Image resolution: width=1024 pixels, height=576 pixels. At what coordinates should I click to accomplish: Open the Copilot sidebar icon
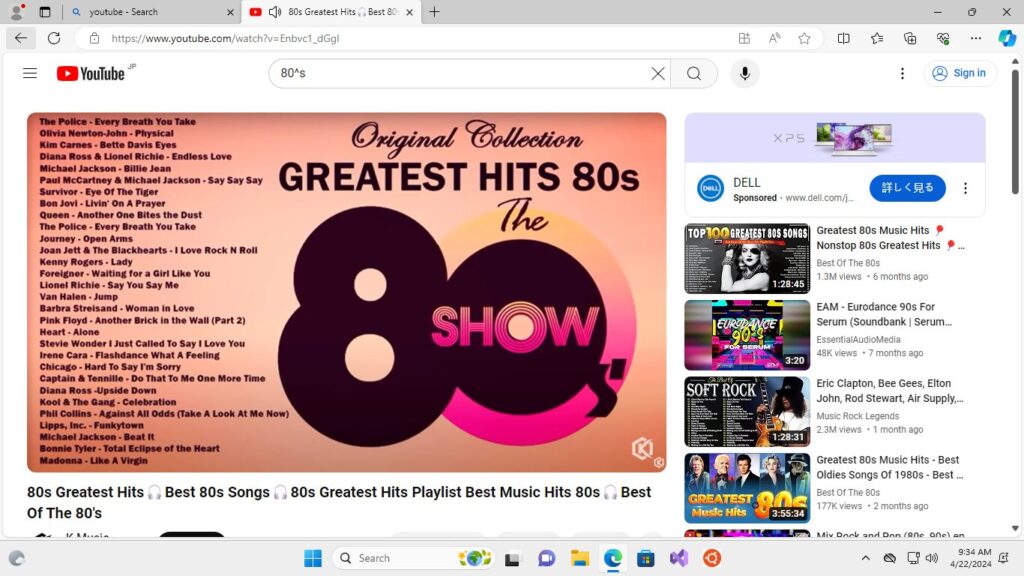(1006, 39)
